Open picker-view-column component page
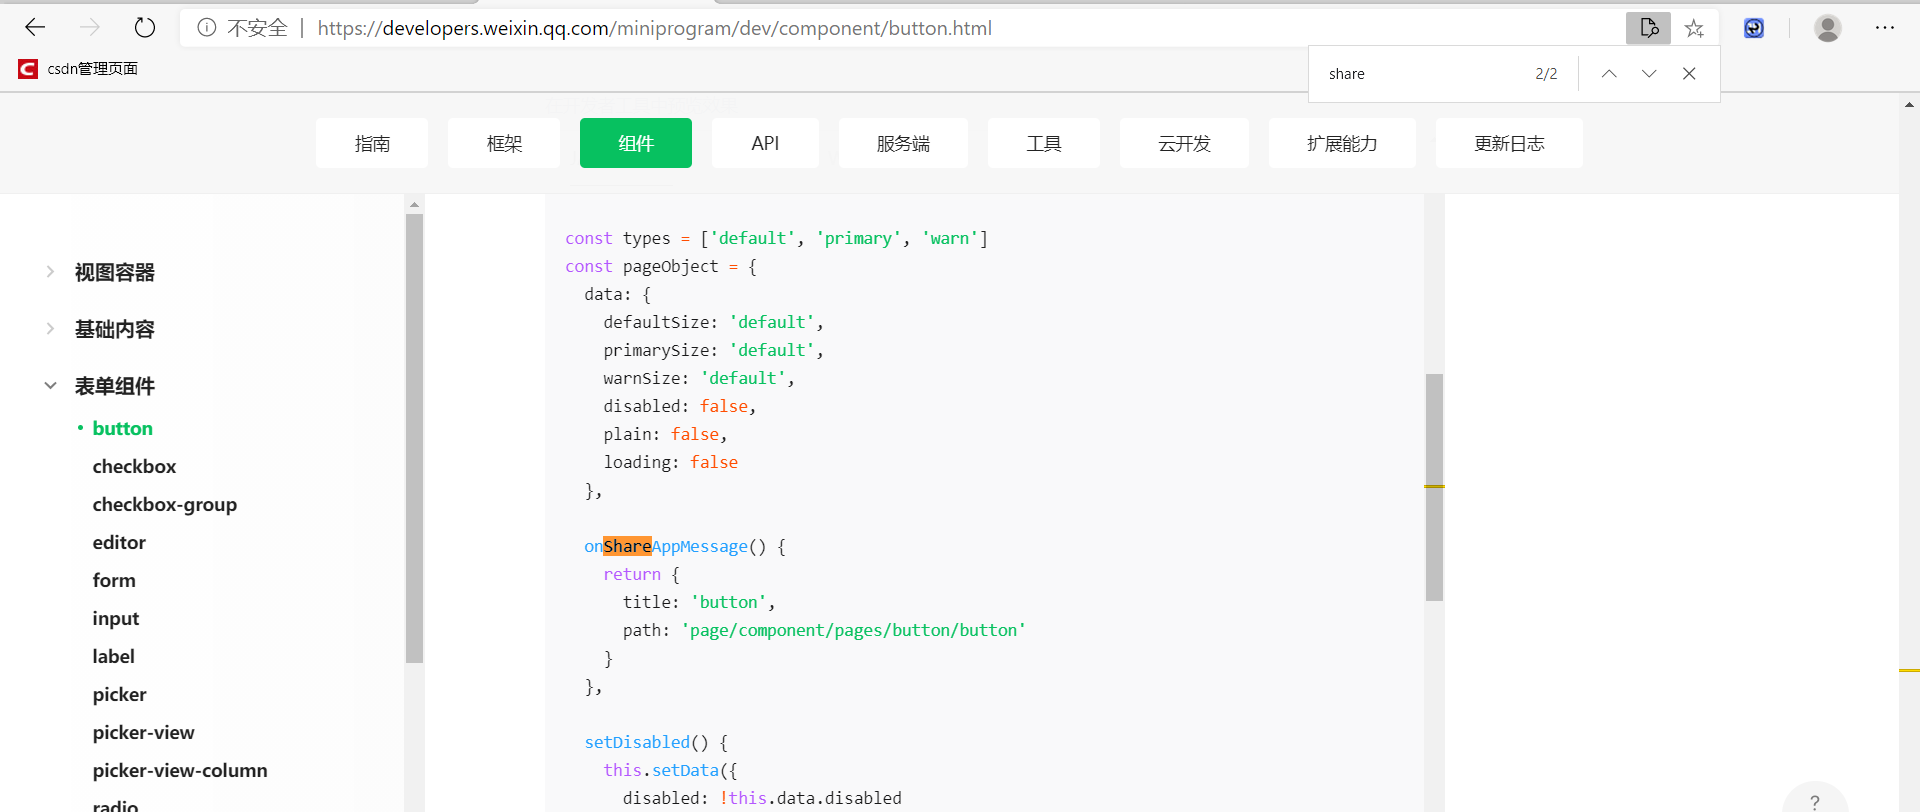1920x812 pixels. (180, 770)
